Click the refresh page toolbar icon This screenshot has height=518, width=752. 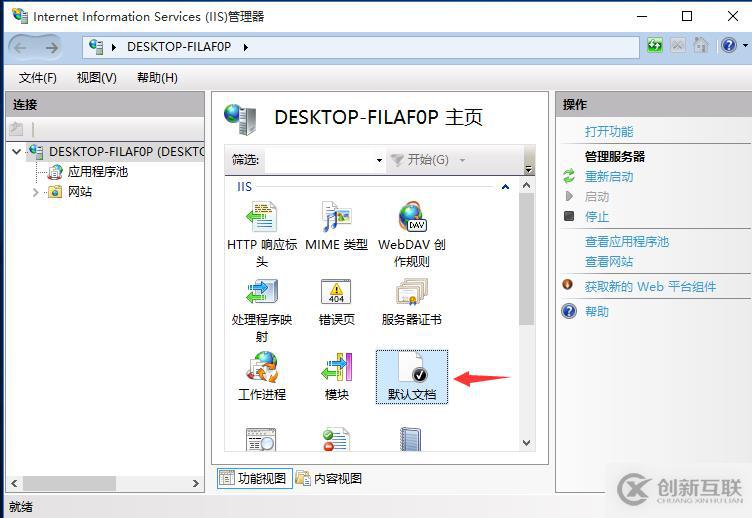[x=655, y=46]
